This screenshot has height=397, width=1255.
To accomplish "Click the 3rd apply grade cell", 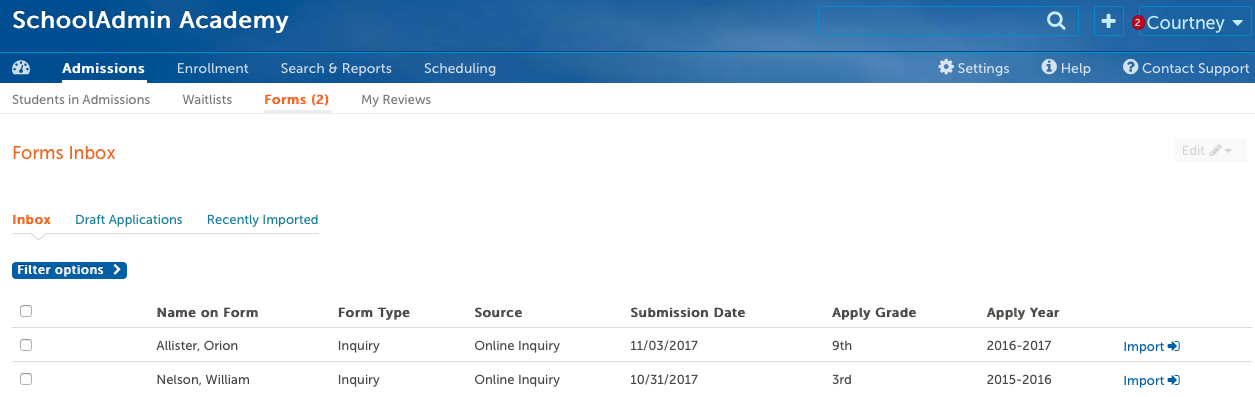I will click(842, 380).
